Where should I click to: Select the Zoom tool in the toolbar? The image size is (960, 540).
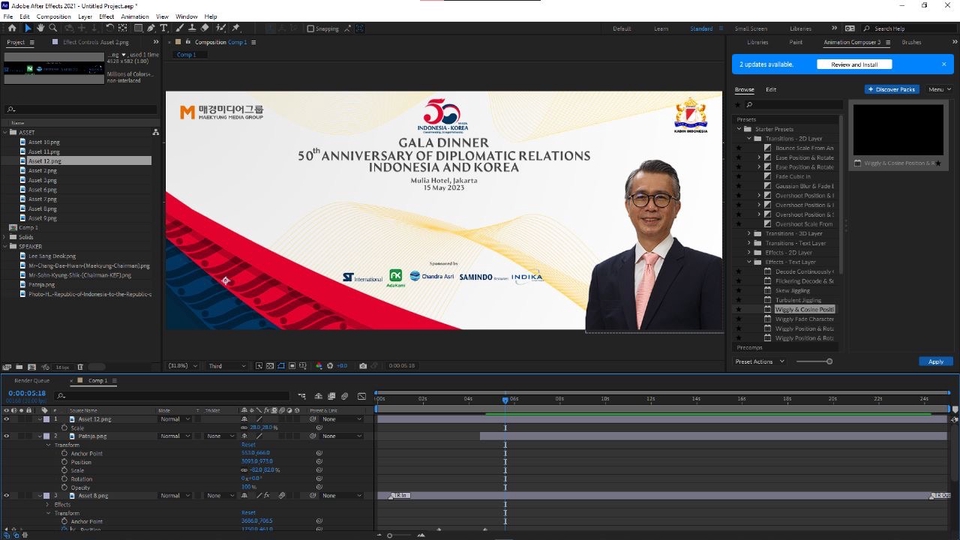[53, 28]
